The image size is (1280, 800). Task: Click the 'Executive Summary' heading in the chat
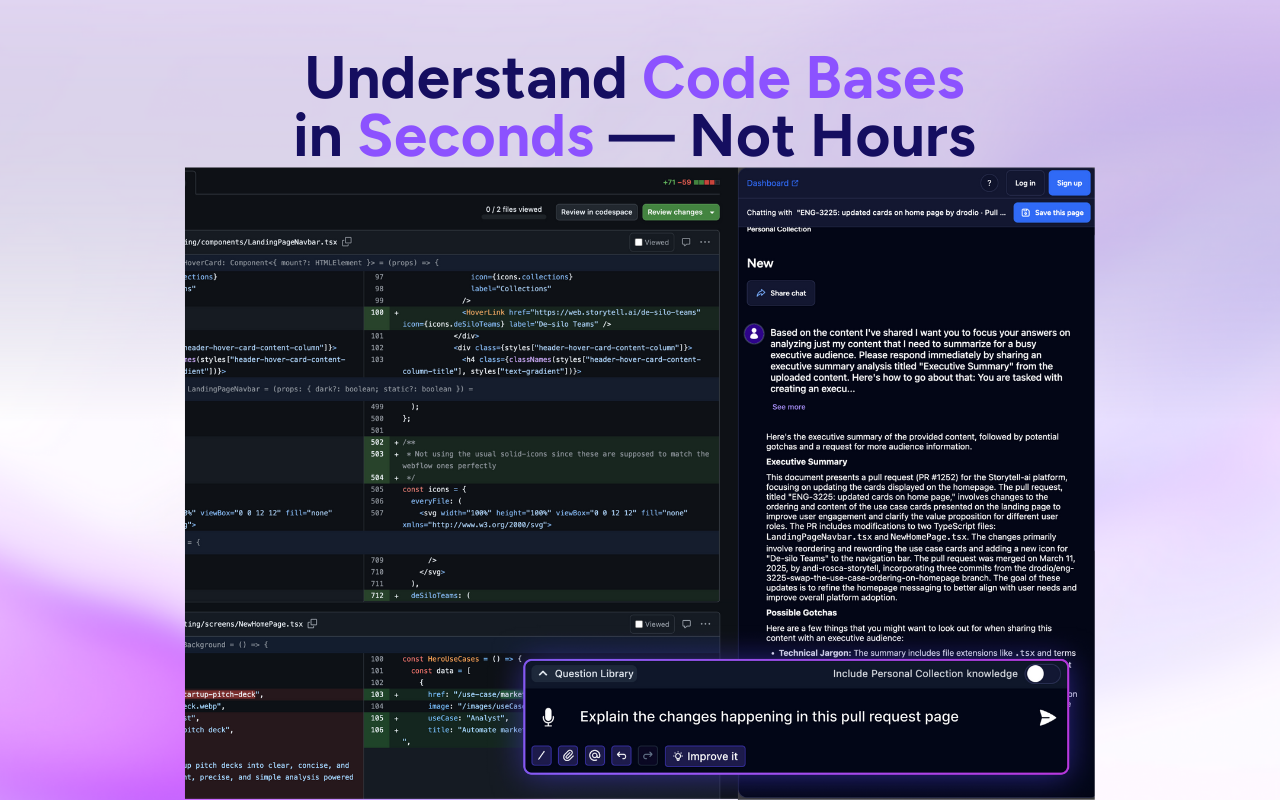pos(807,462)
